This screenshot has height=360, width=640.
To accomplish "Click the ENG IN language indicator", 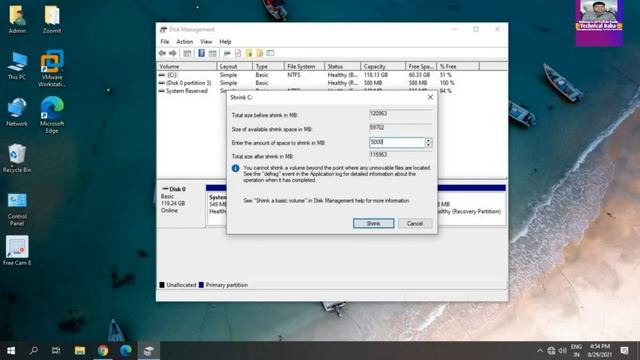I will pyautogui.click(x=576, y=351).
